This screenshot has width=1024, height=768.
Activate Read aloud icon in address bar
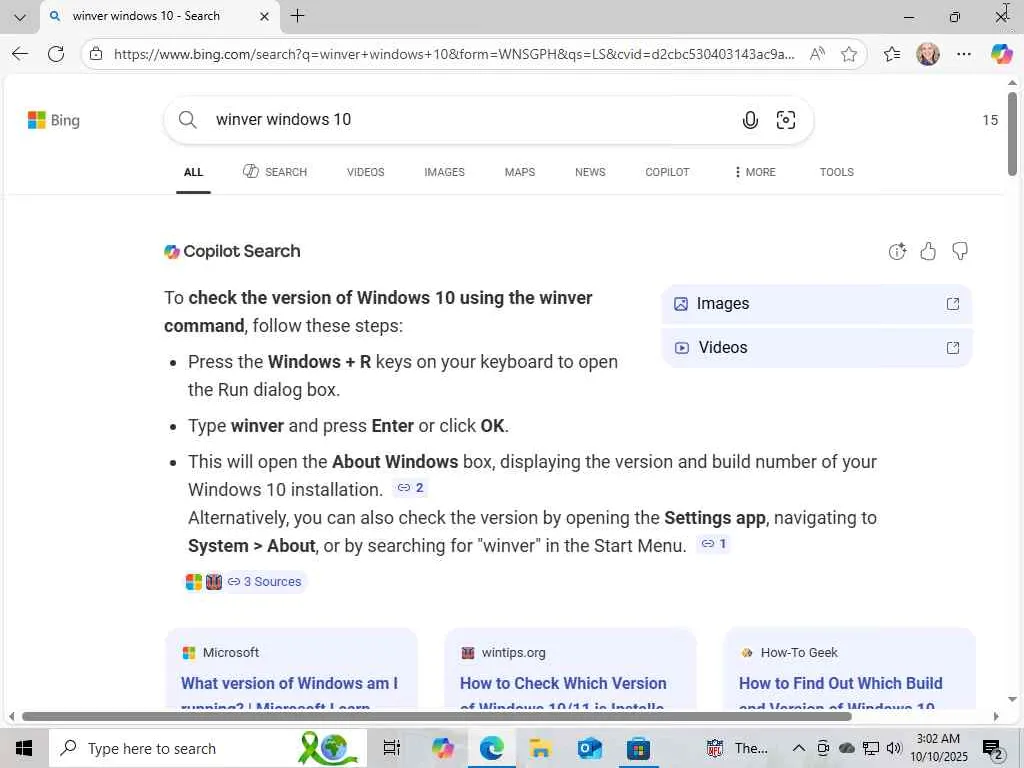pos(816,54)
